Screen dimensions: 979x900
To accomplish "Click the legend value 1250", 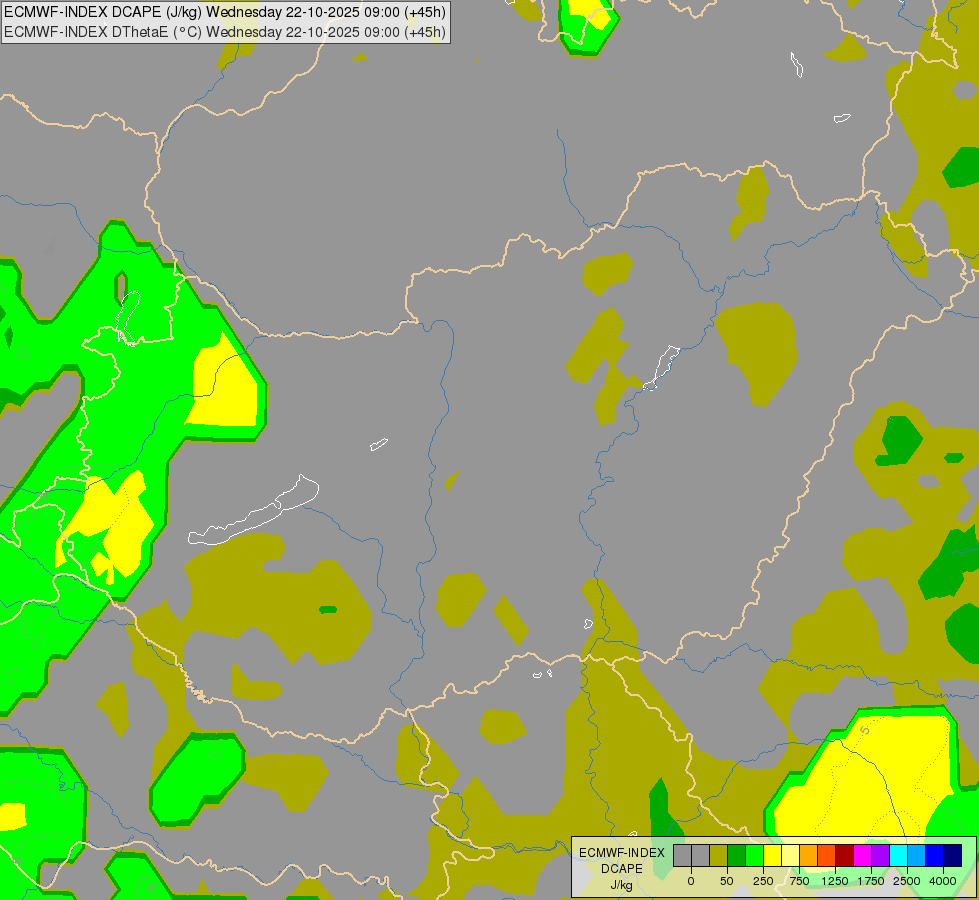I will tap(835, 881).
